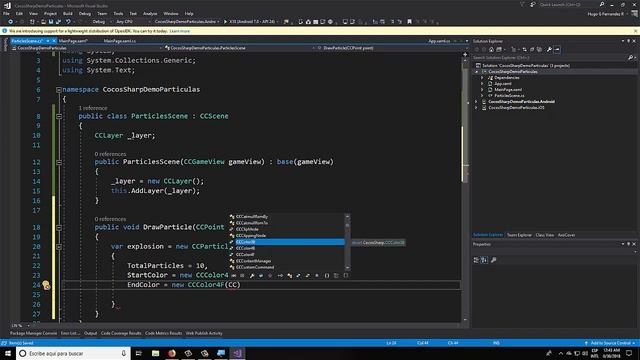Select ParticlesScene.cs in Solution Explorer
This screenshot has height=360, width=640.
coord(509,96)
